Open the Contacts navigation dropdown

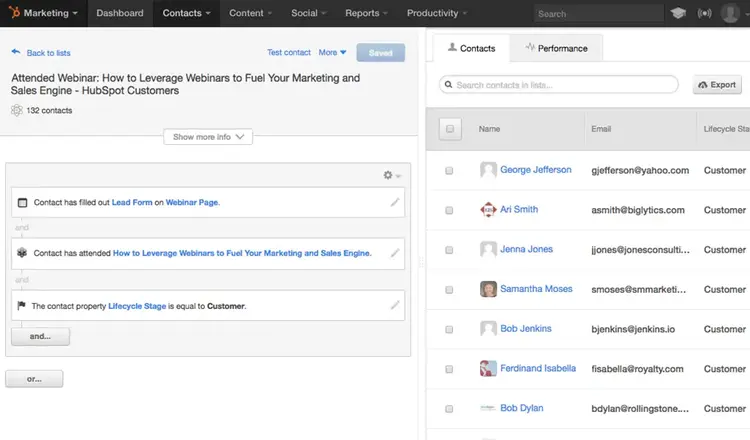pyautogui.click(x=187, y=13)
